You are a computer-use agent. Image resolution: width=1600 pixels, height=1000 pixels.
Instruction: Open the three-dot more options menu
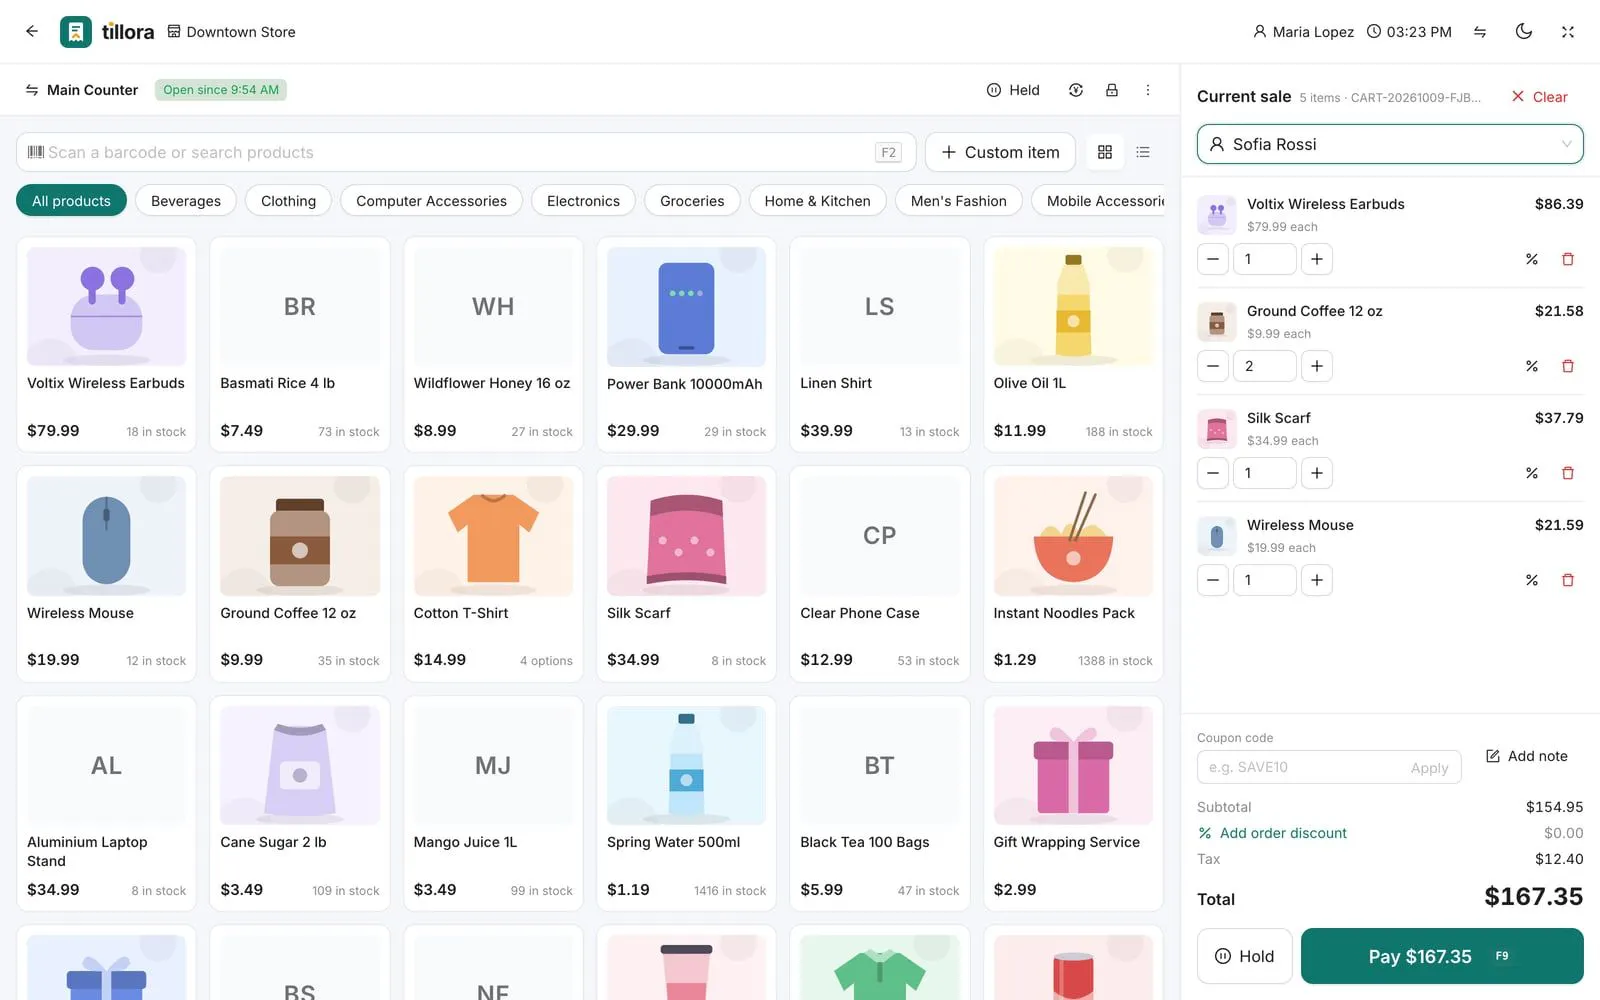(x=1148, y=90)
